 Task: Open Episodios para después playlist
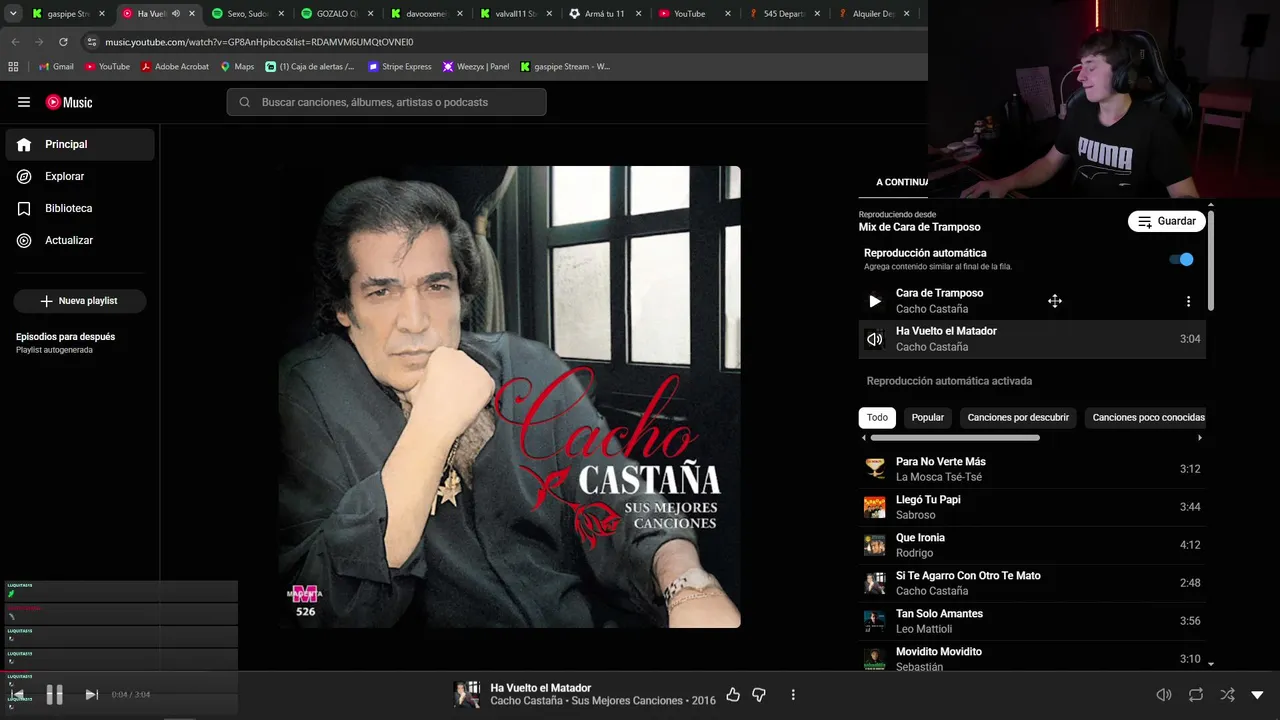tap(66, 343)
